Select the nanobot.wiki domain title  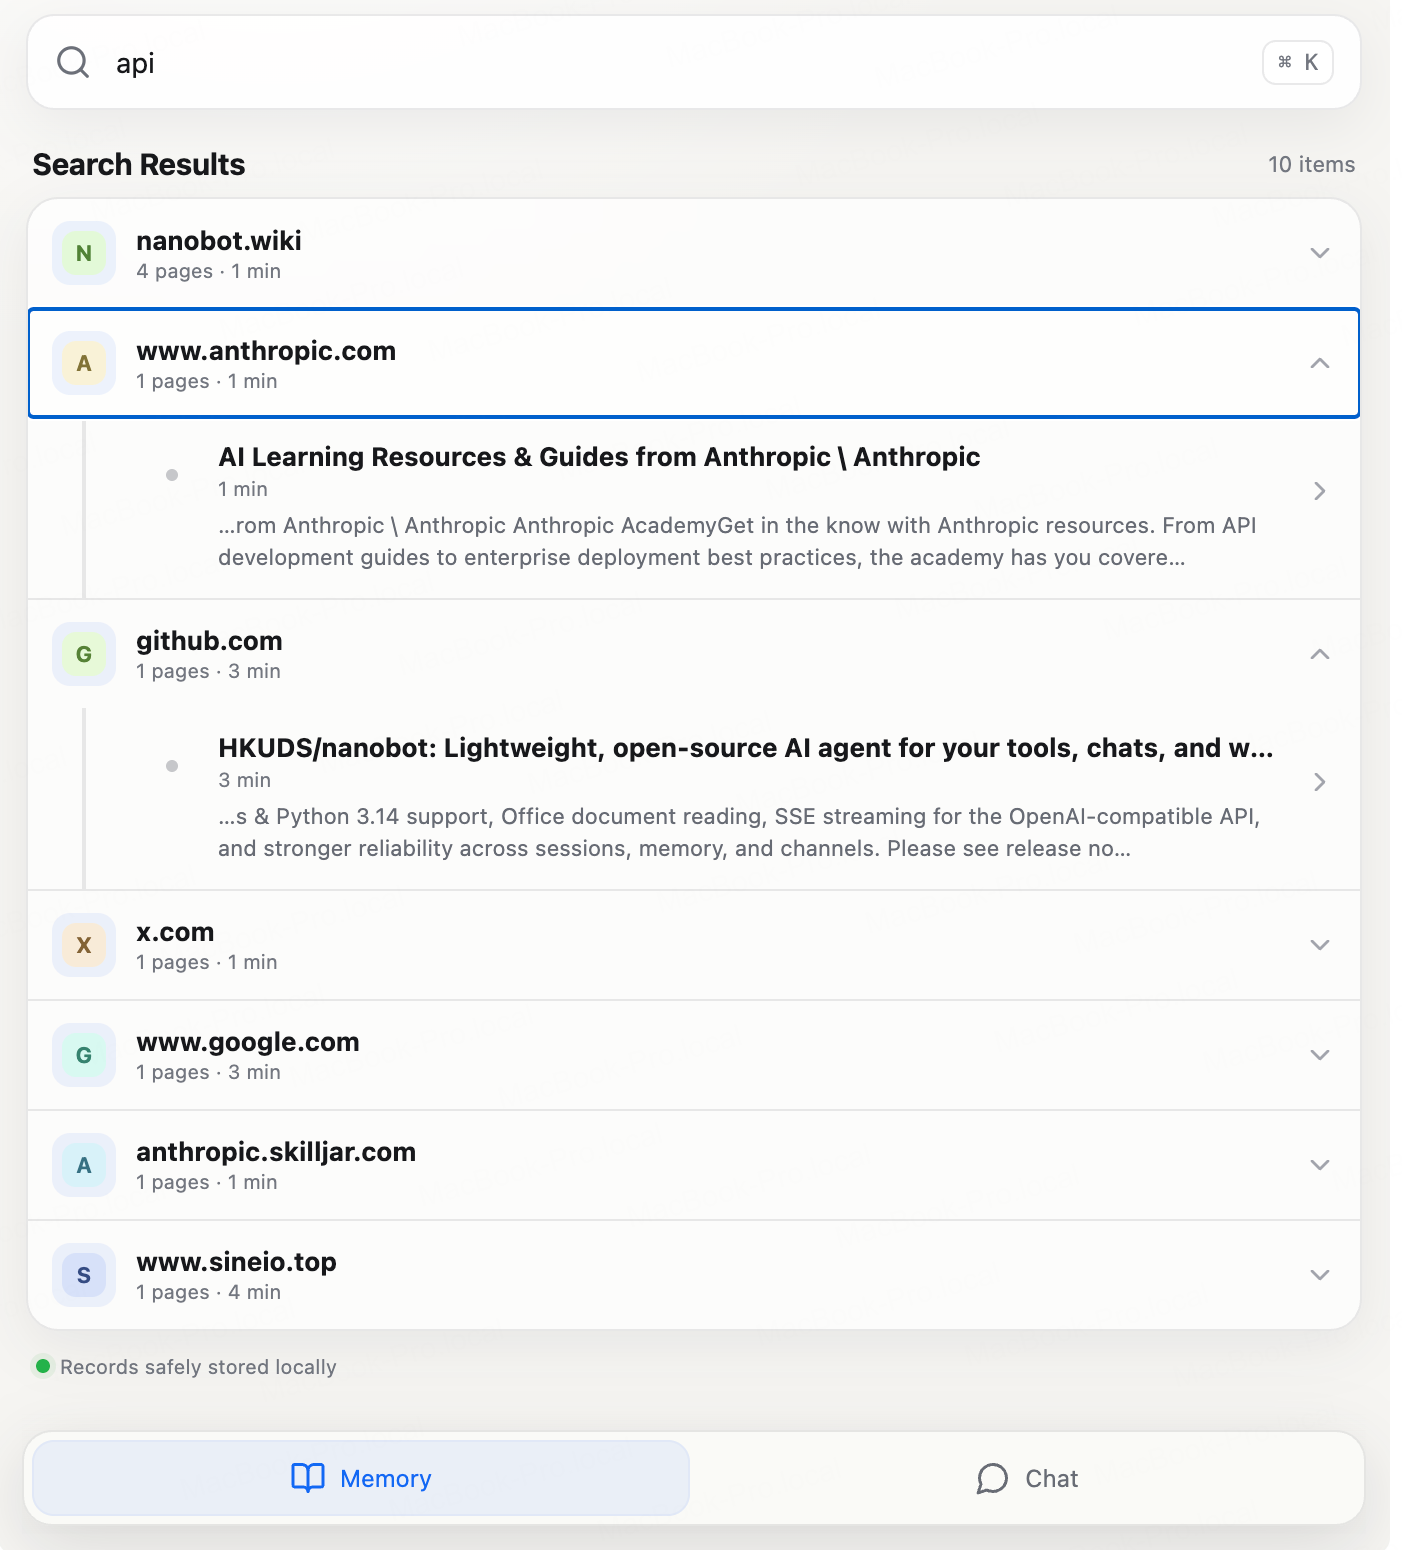(219, 241)
